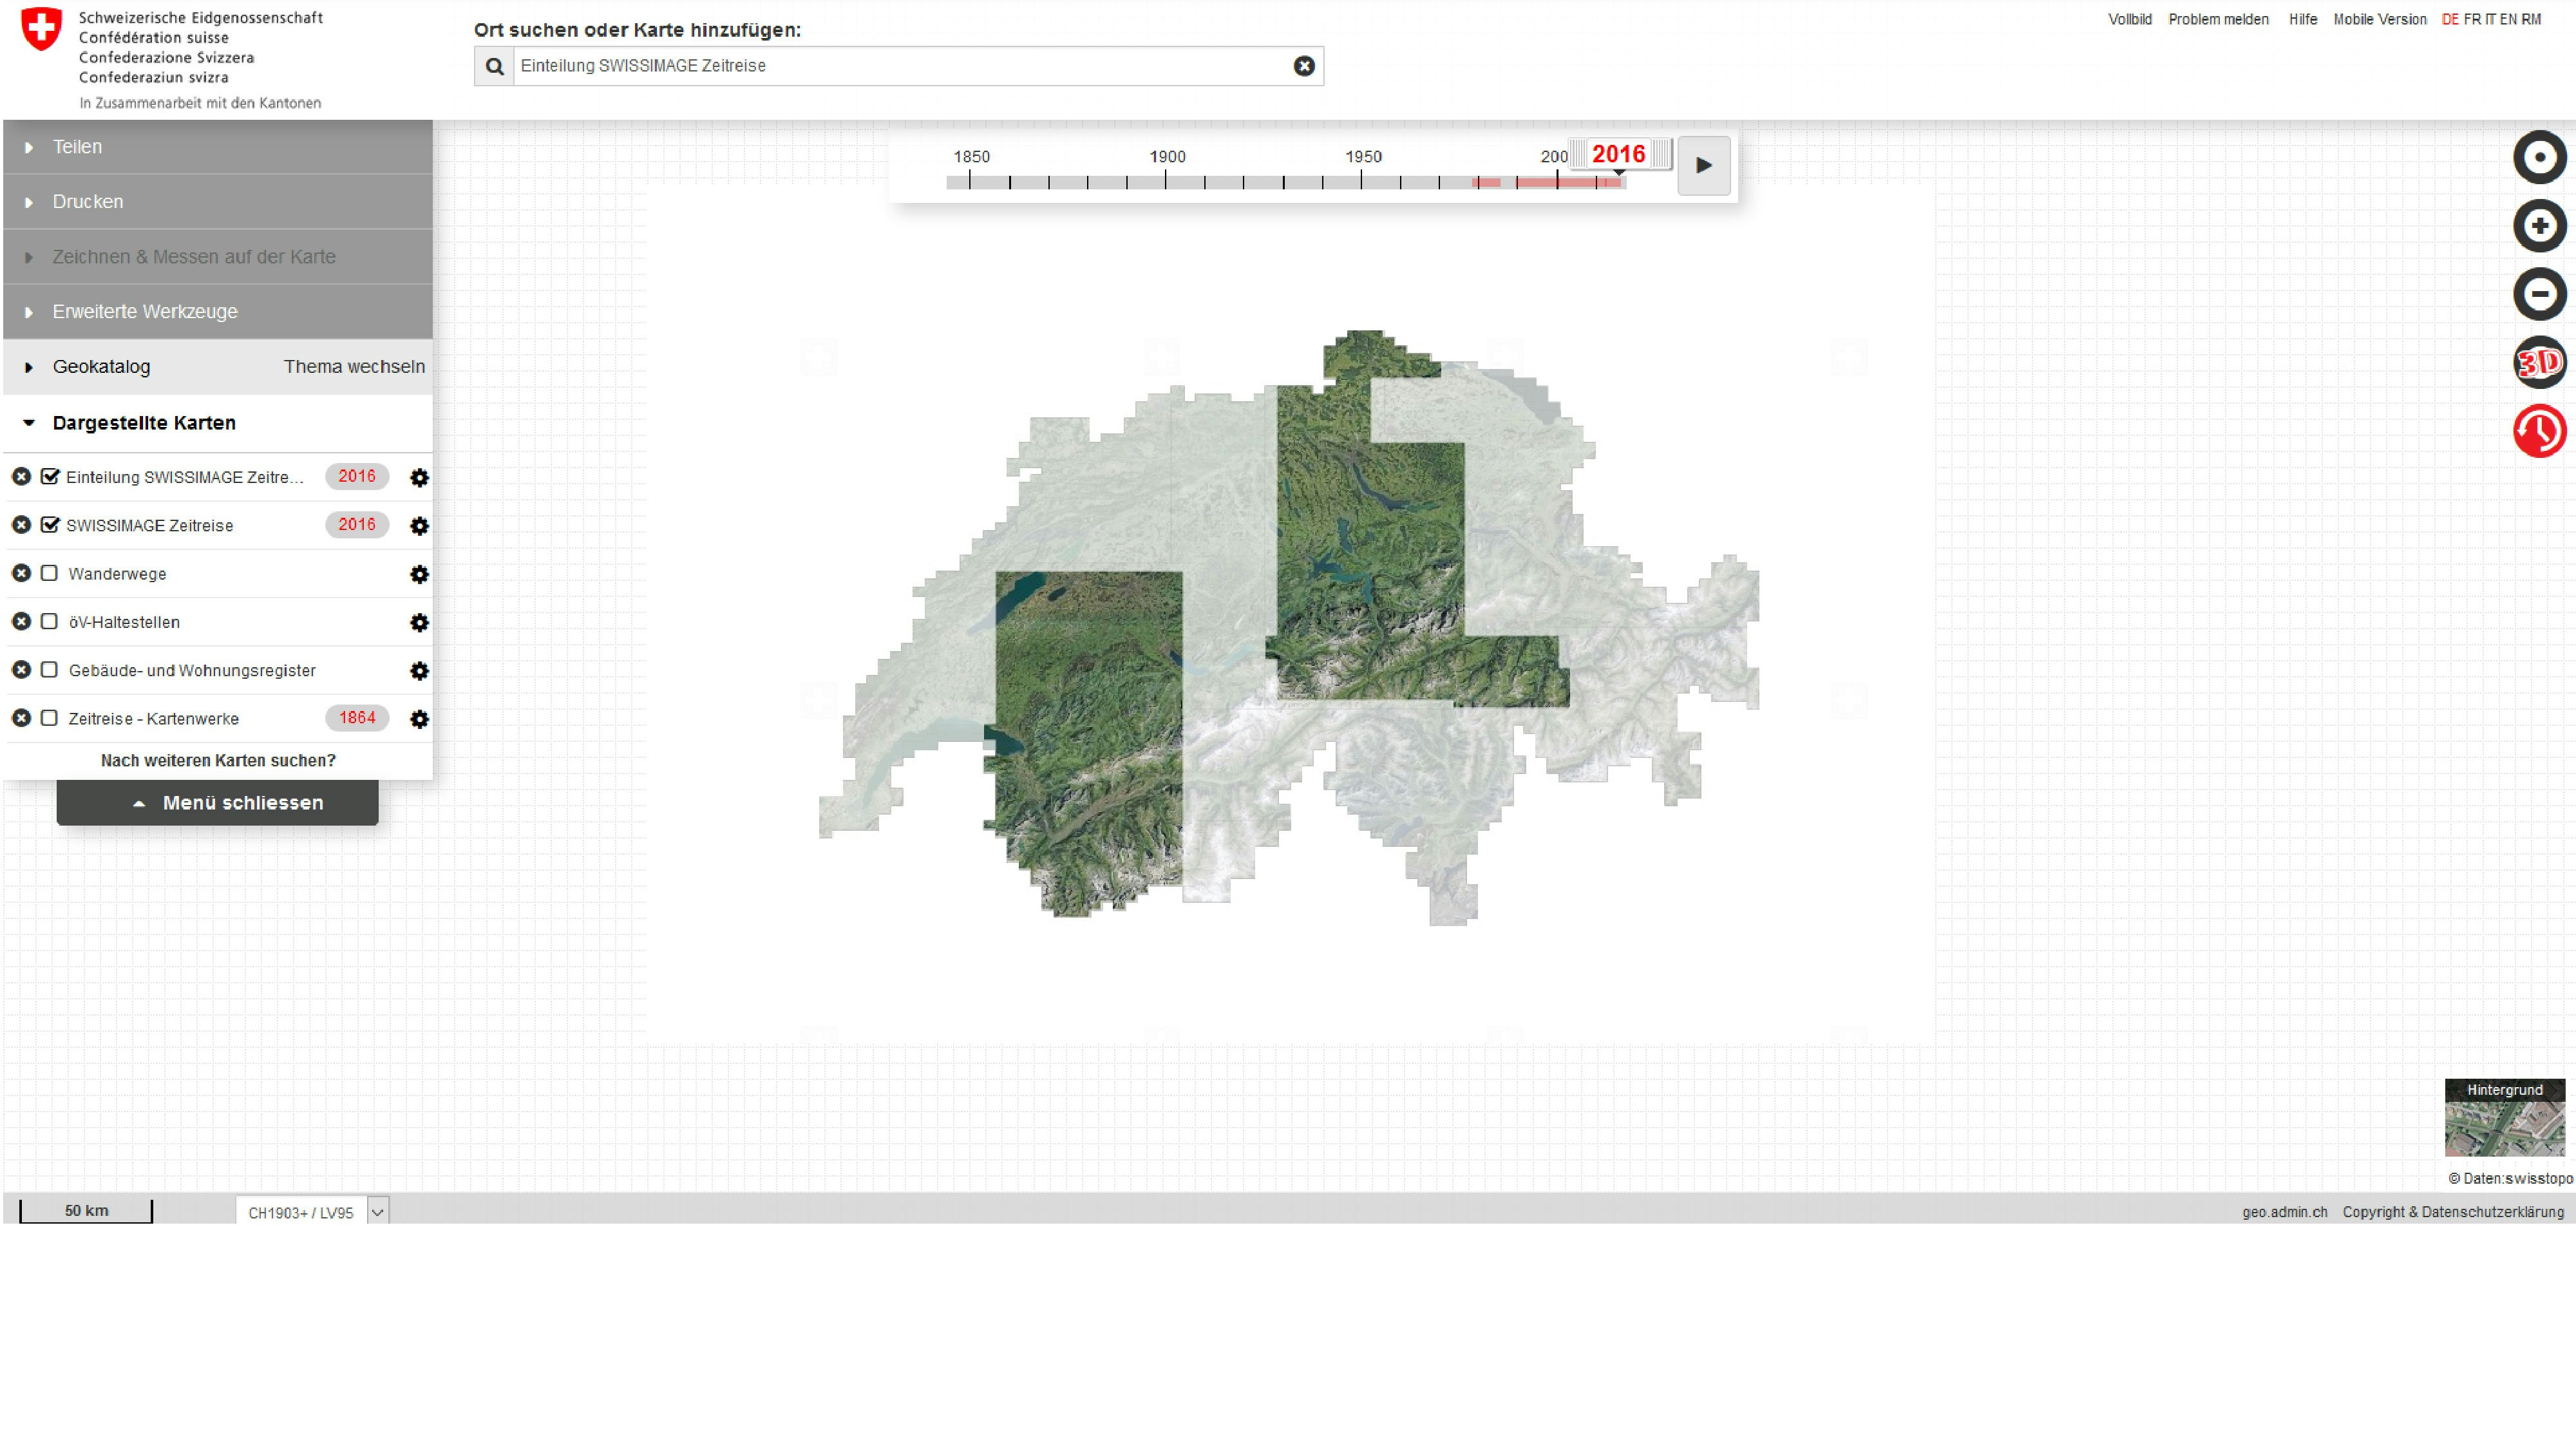The image size is (2576, 1449).
Task: Open the Teilen menu panel
Action: point(77,147)
